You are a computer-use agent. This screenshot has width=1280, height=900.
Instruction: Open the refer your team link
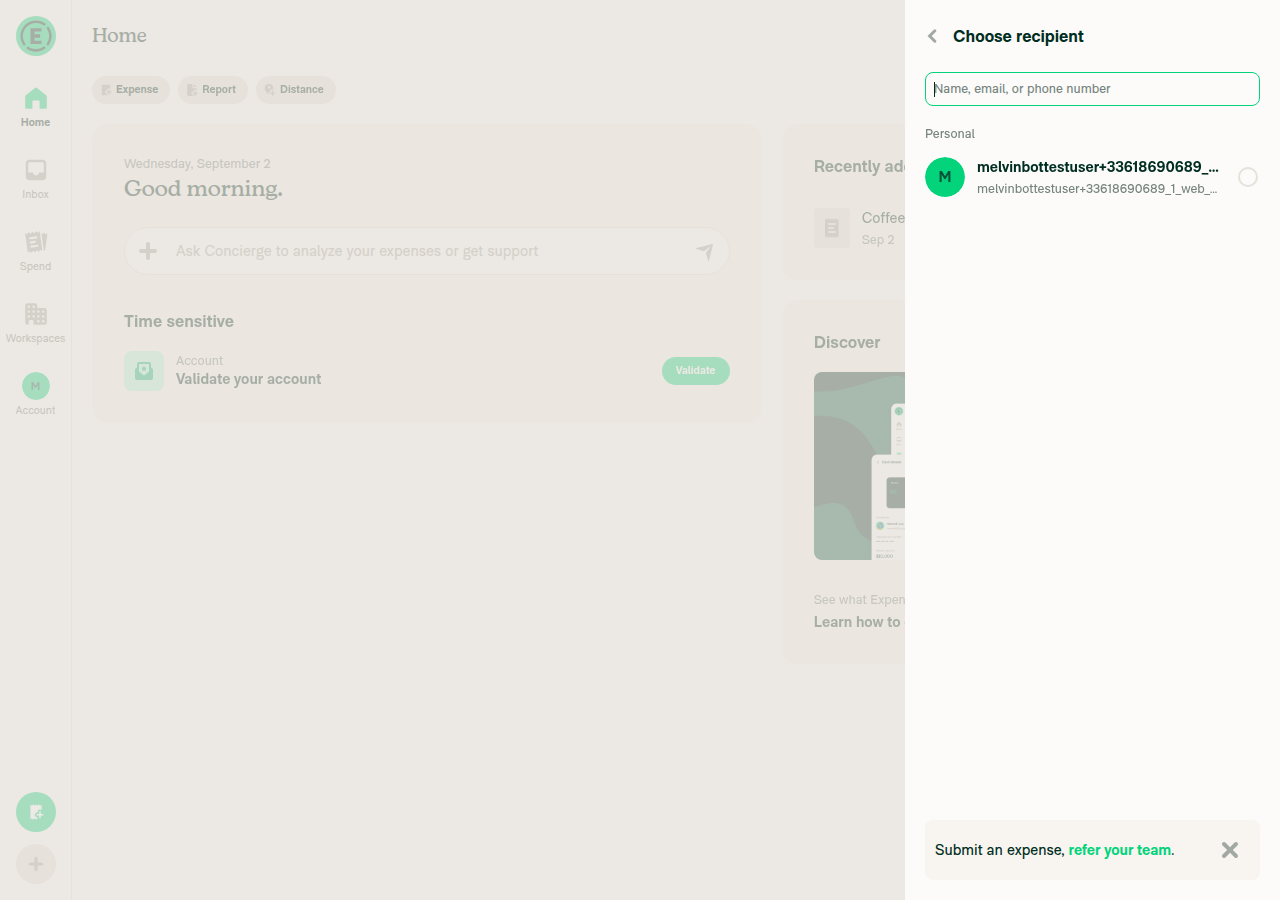pos(1120,850)
